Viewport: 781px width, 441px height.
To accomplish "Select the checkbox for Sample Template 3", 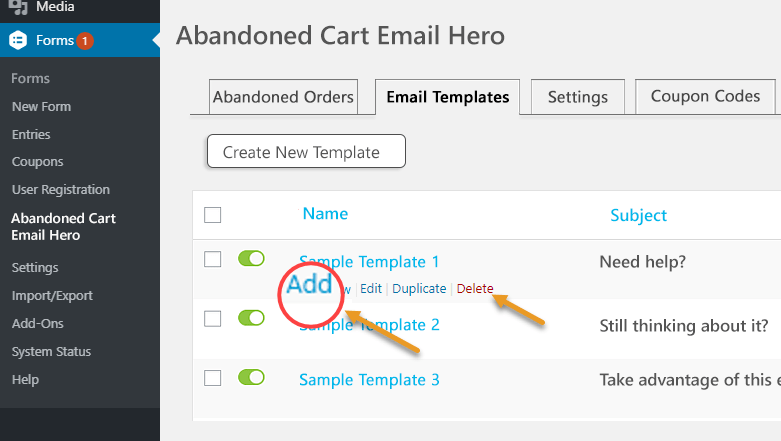I will pyautogui.click(x=213, y=378).
